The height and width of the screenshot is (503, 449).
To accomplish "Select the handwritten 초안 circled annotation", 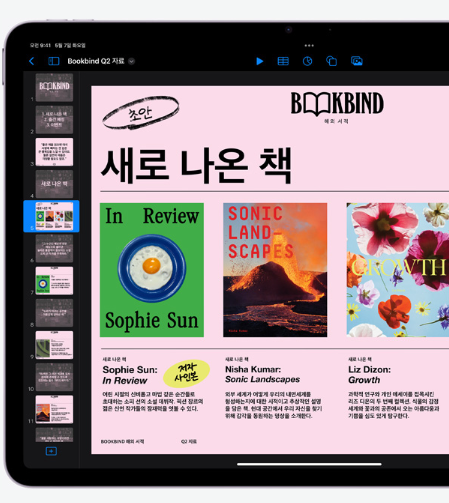I will [x=140, y=113].
